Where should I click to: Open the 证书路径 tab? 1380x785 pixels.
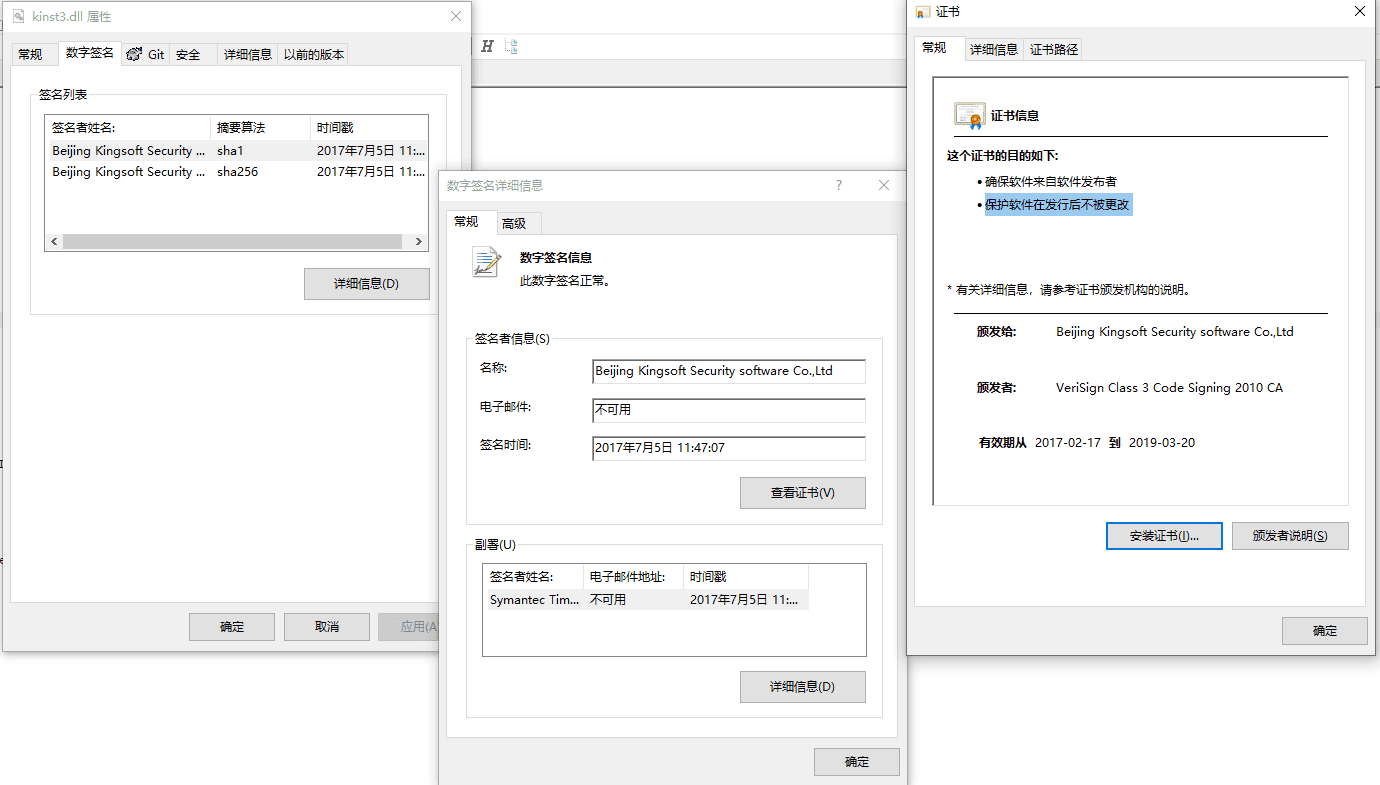1054,49
